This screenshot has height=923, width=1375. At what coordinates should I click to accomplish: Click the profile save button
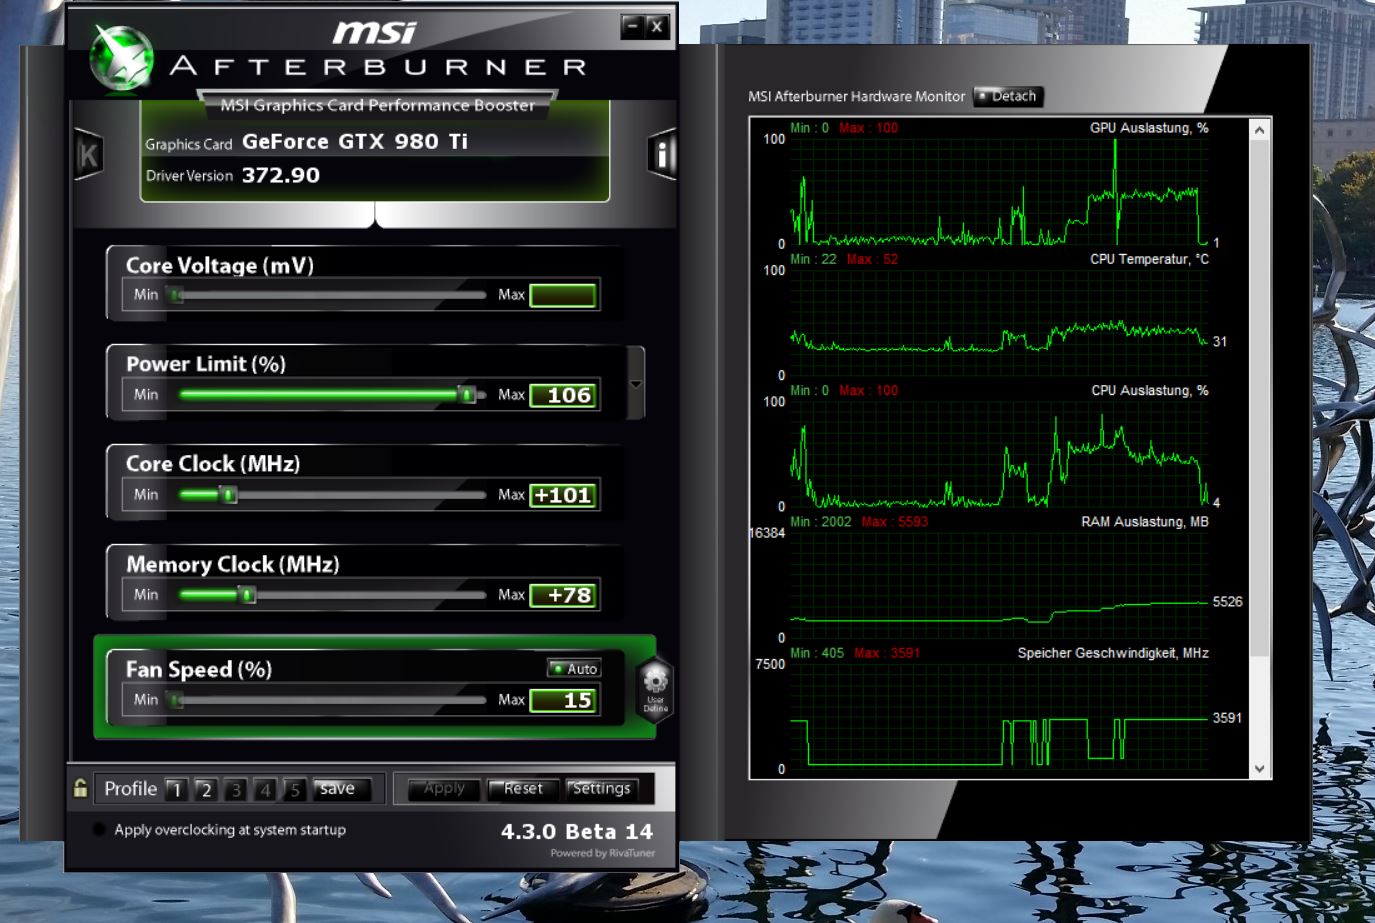click(341, 789)
